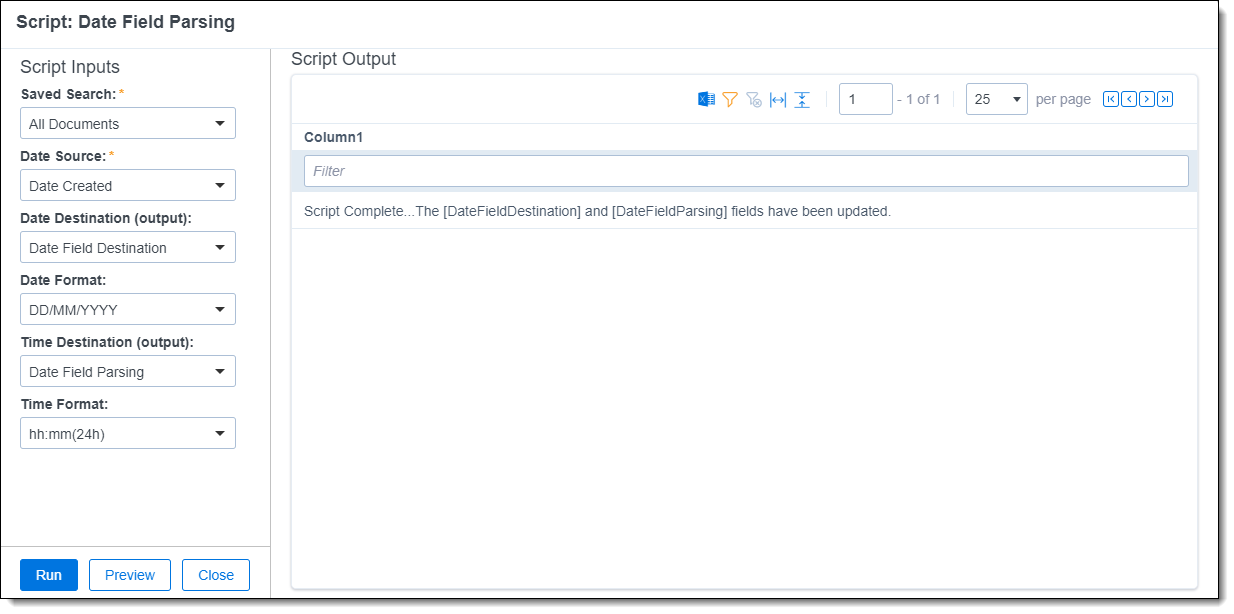Click the Preview button
The height and width of the screenshot is (614, 1234).
tap(130, 575)
